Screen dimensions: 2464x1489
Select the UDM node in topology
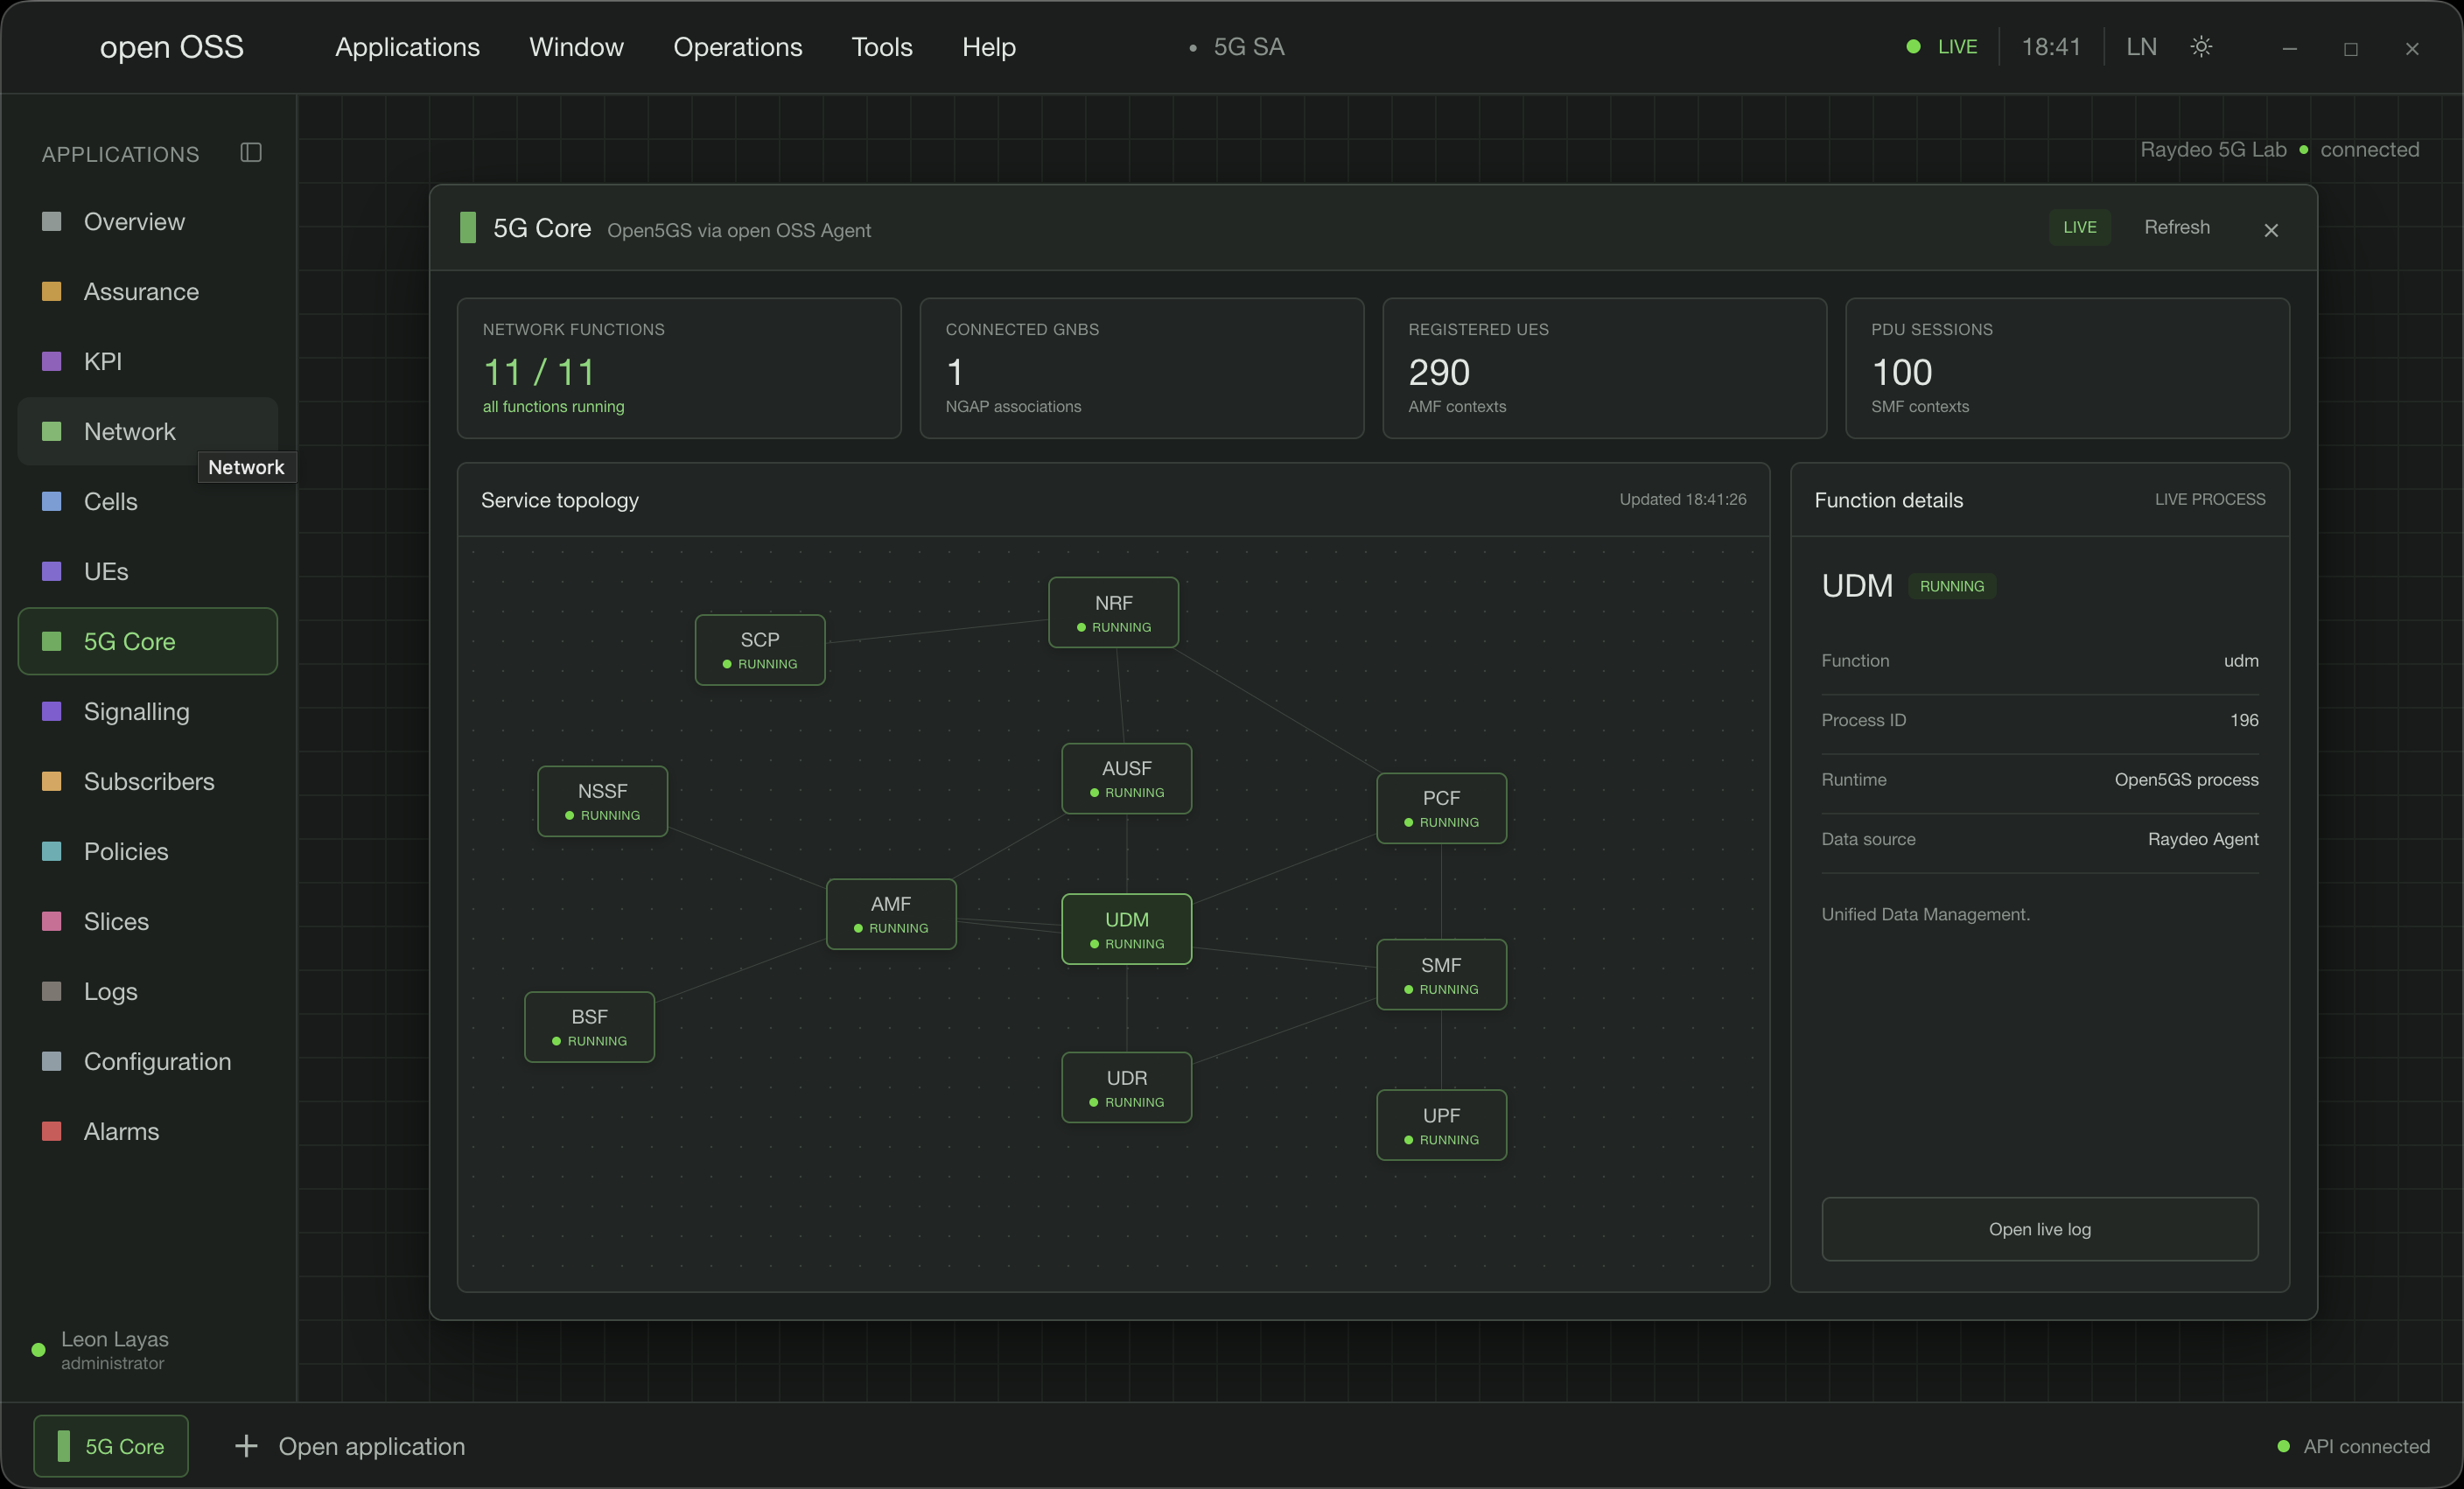coord(1126,929)
